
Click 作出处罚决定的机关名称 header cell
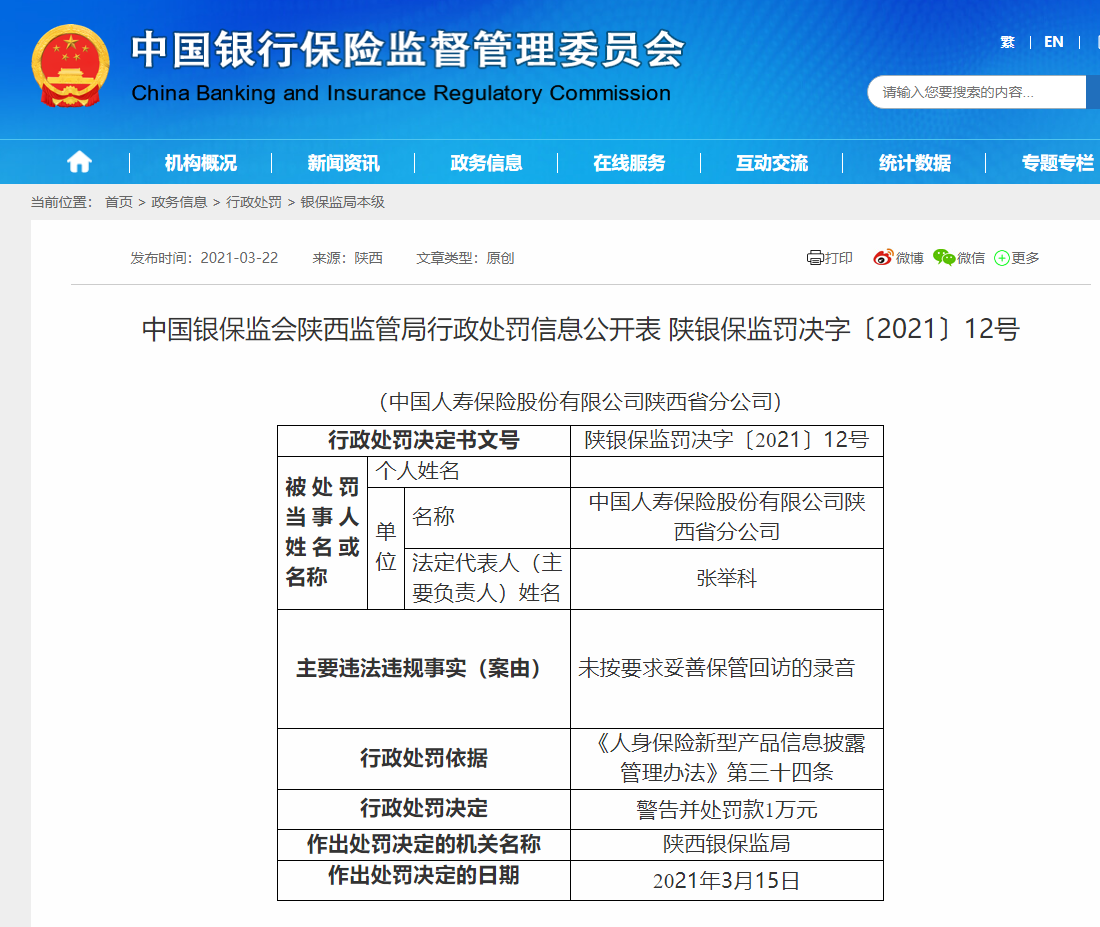pos(424,844)
